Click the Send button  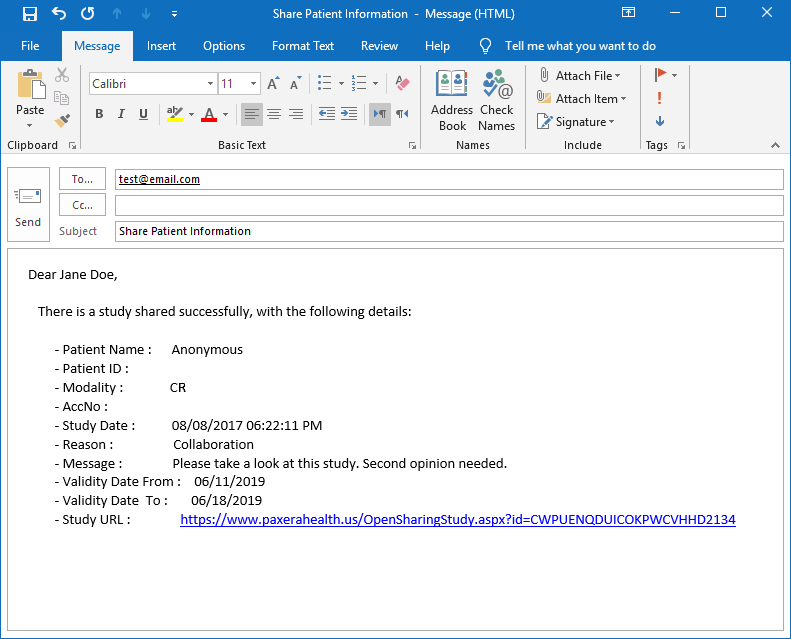(28, 205)
